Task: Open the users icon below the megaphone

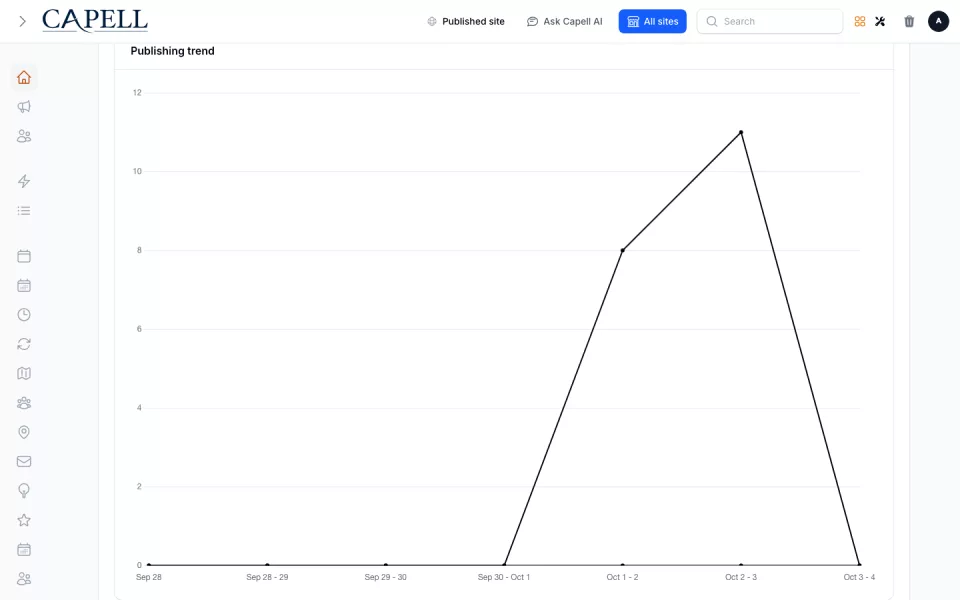Action: click(24, 136)
